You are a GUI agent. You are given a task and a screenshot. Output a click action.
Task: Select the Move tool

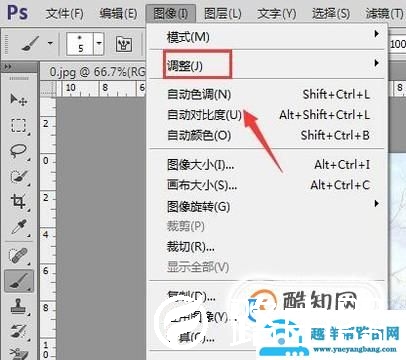pyautogui.click(x=18, y=99)
